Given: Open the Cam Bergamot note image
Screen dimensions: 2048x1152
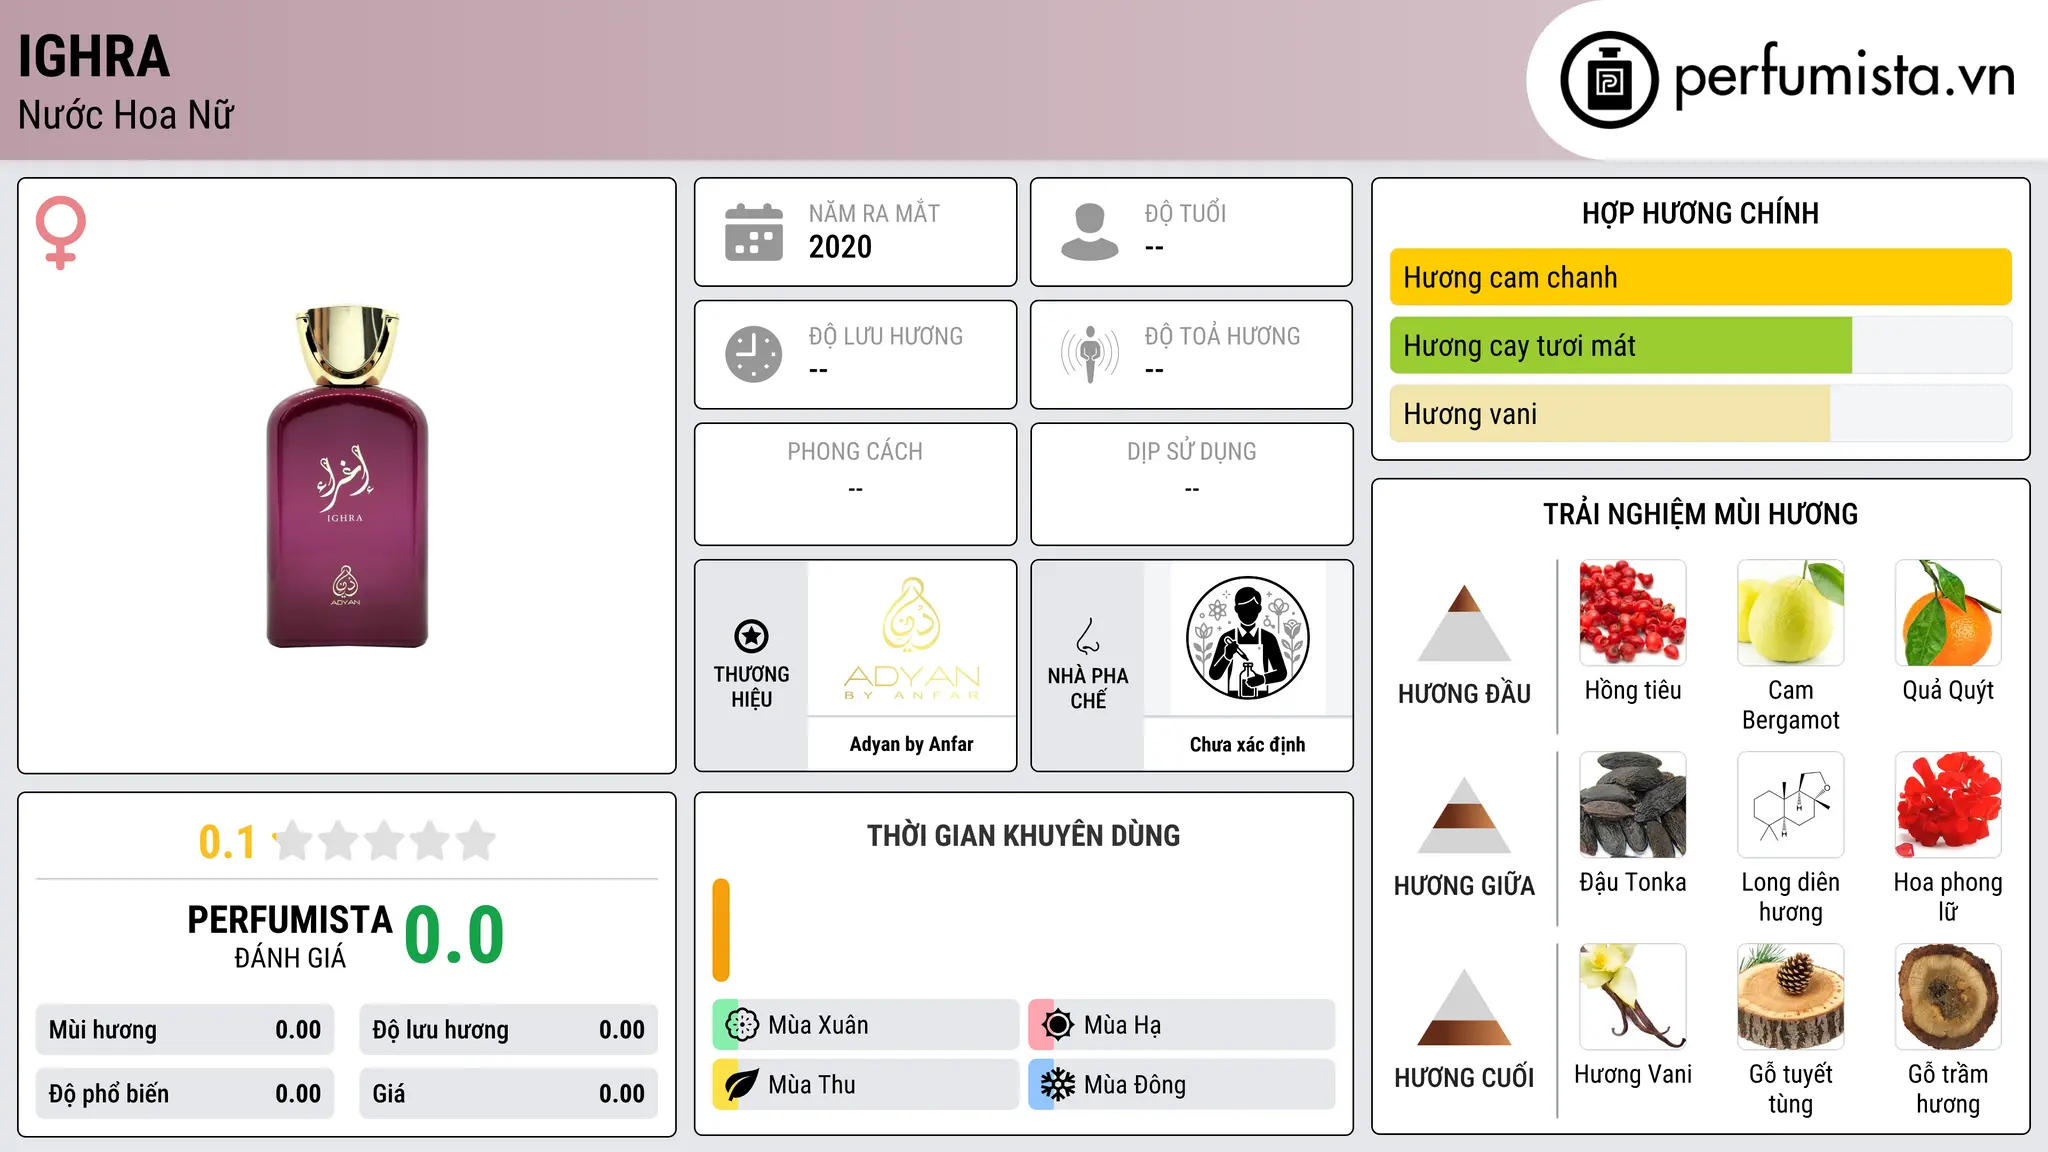Looking at the screenshot, I should [1790, 613].
